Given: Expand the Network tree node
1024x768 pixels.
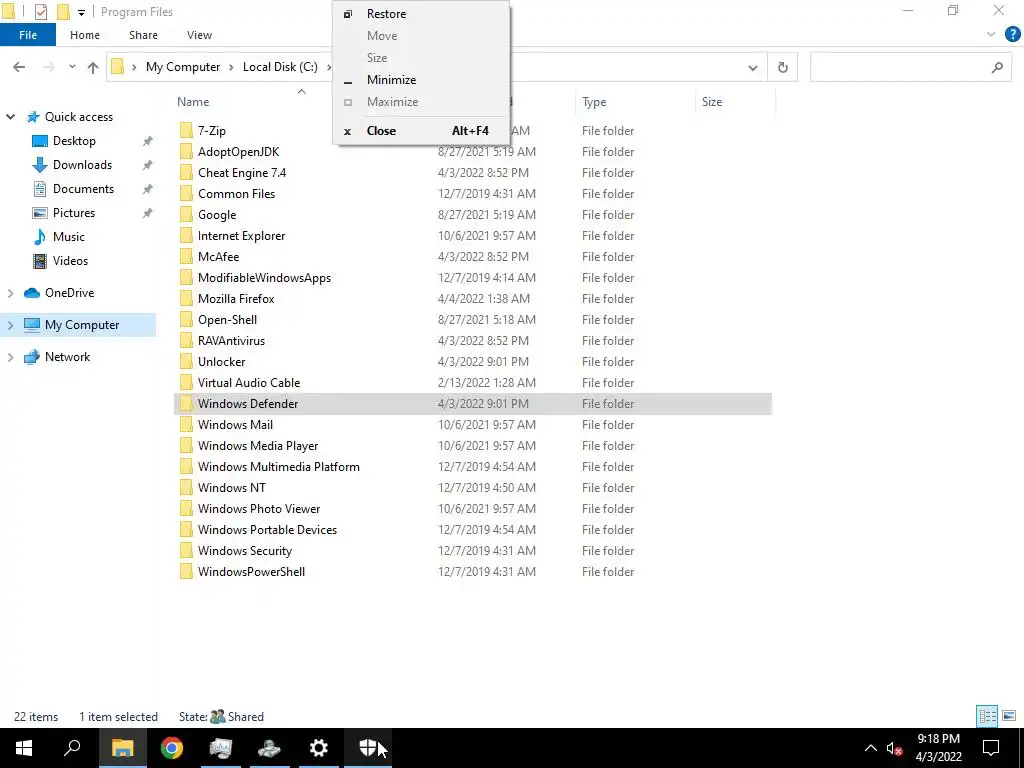Looking at the screenshot, I should tap(10, 357).
